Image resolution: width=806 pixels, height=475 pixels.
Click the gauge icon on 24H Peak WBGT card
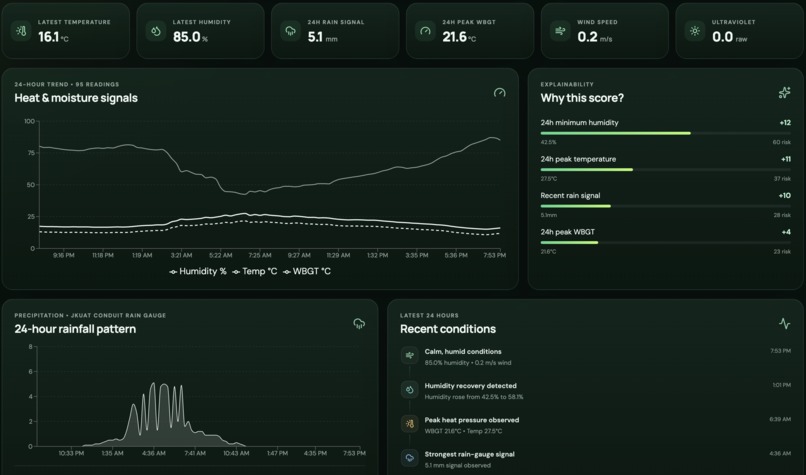point(425,31)
